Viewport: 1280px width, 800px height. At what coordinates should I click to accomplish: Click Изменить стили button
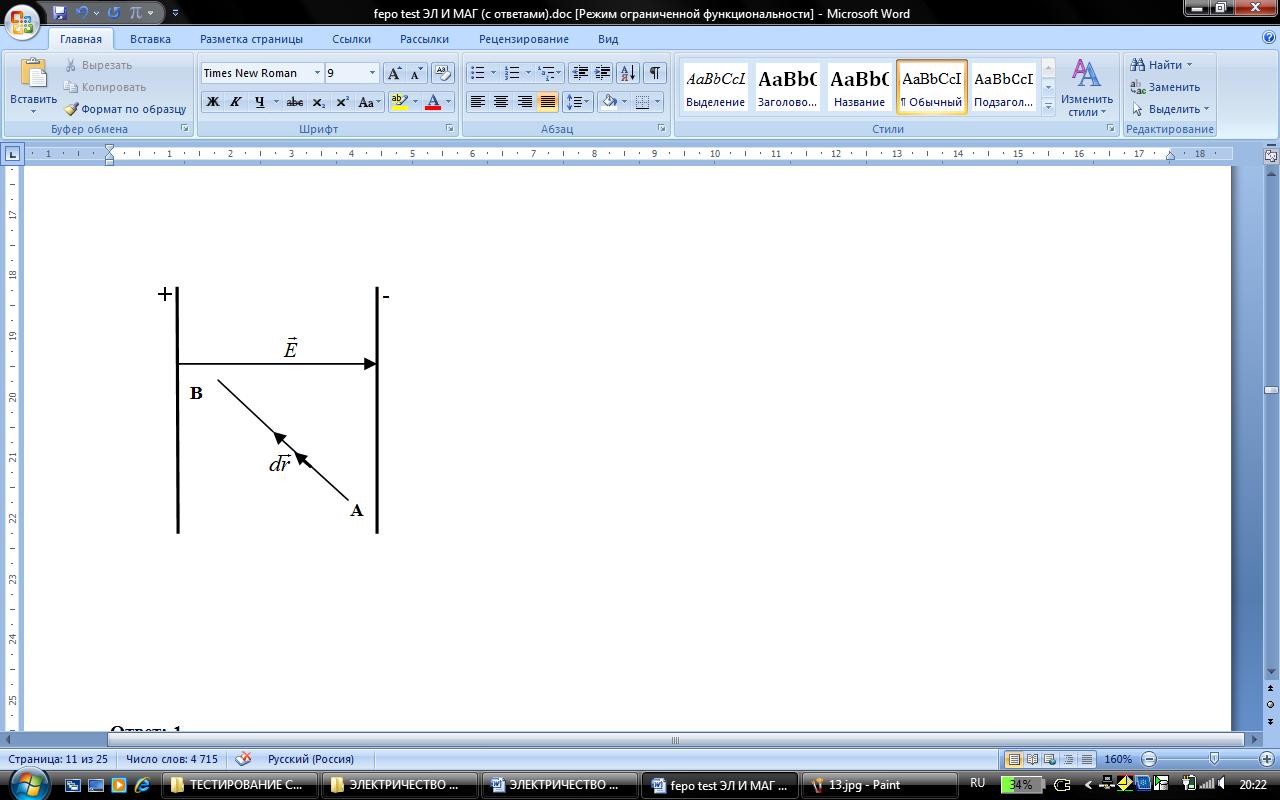point(1087,88)
